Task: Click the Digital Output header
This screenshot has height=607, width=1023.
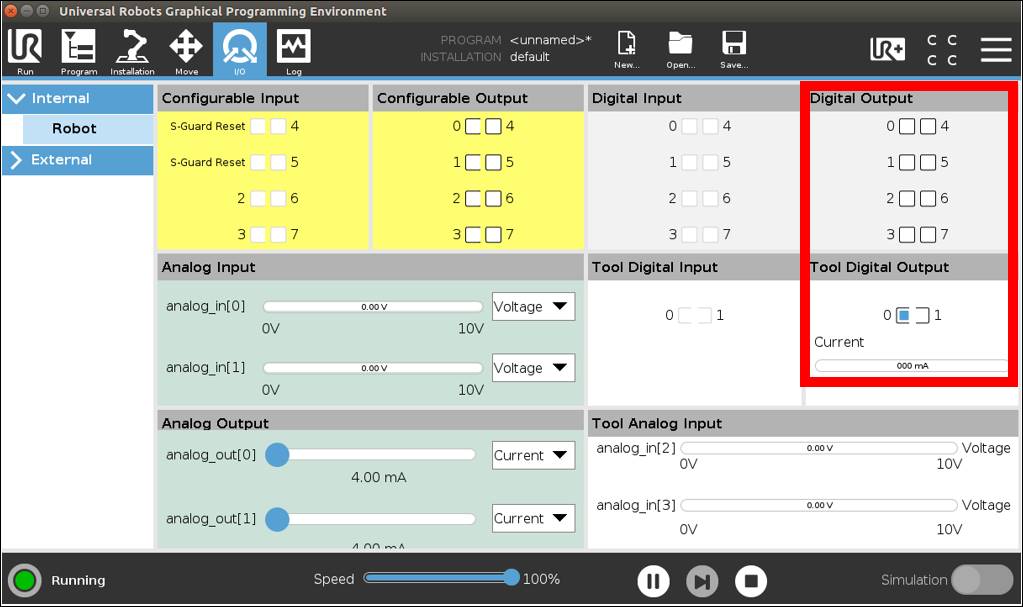Action: 861,99
